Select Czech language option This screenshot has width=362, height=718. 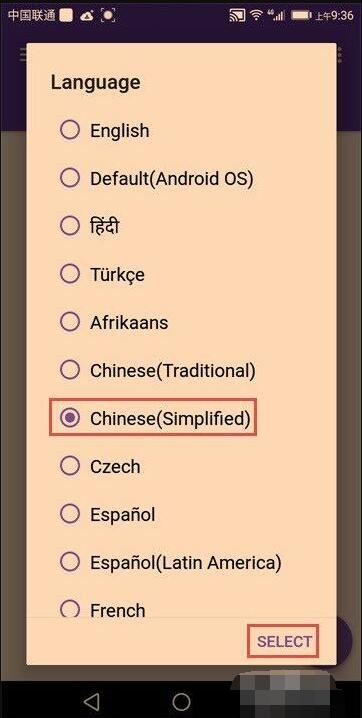pyautogui.click(x=70, y=466)
